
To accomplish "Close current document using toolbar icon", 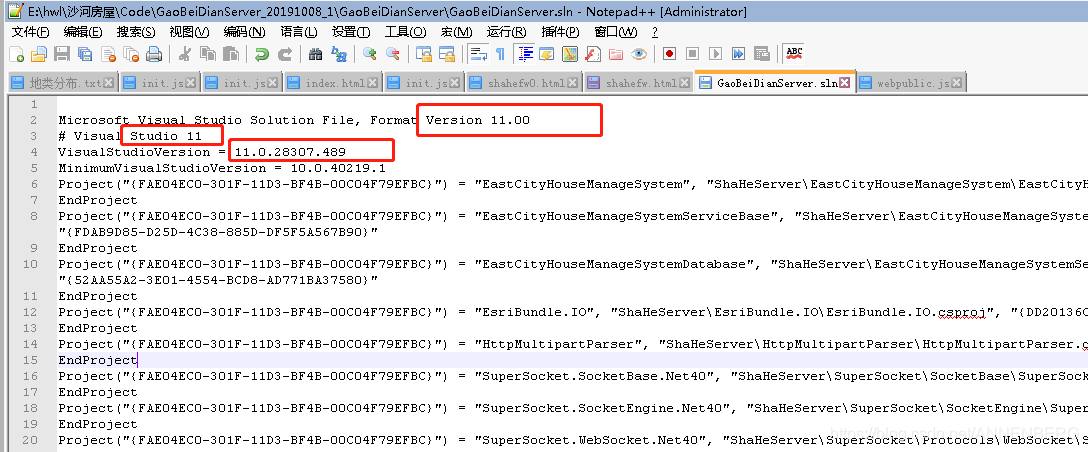I will click(x=108, y=54).
